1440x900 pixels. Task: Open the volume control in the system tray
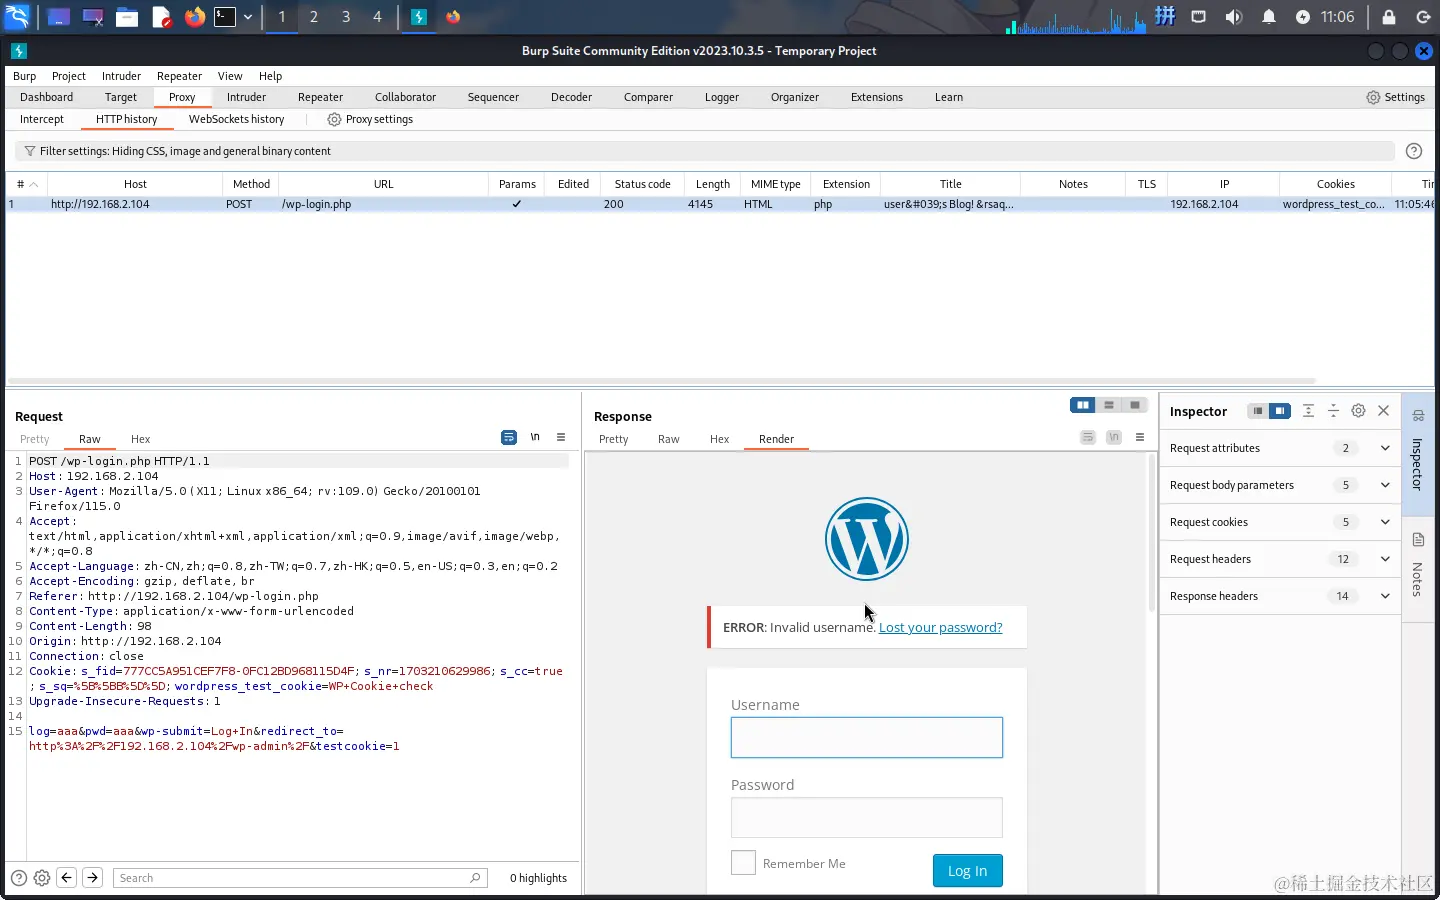coord(1234,17)
